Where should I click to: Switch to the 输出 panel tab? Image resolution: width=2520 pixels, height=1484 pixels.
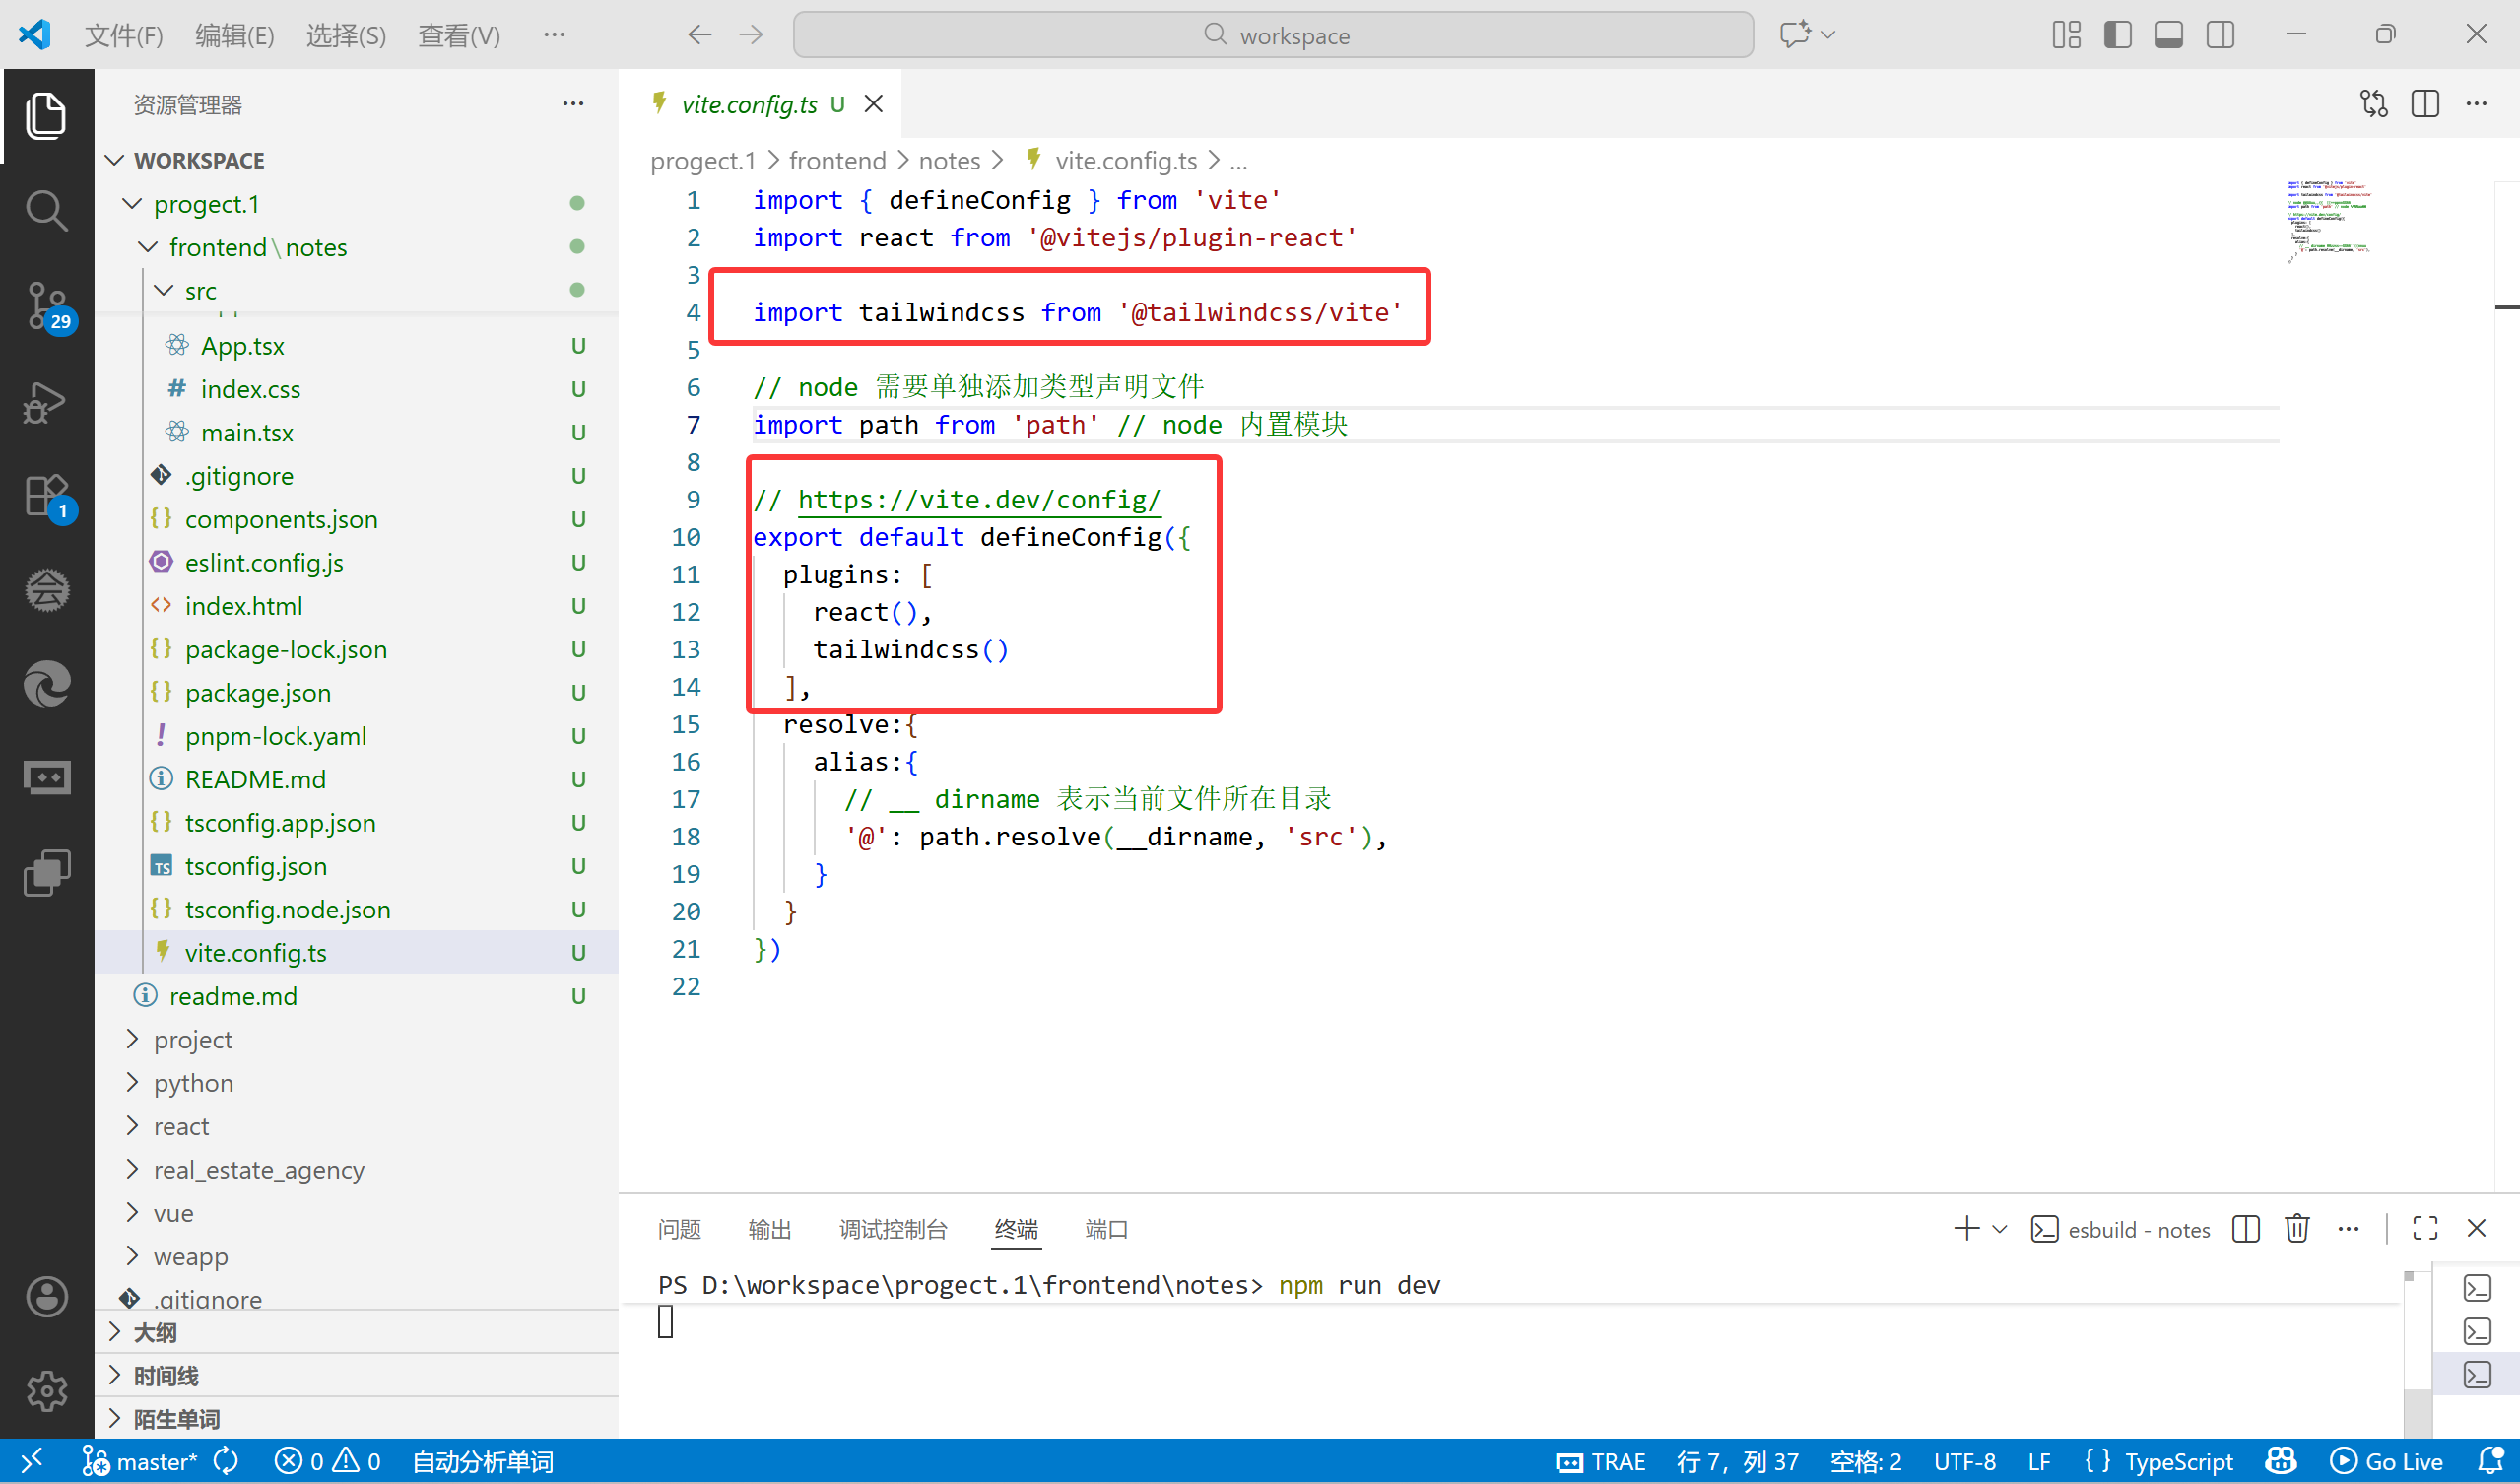pyautogui.click(x=769, y=1229)
